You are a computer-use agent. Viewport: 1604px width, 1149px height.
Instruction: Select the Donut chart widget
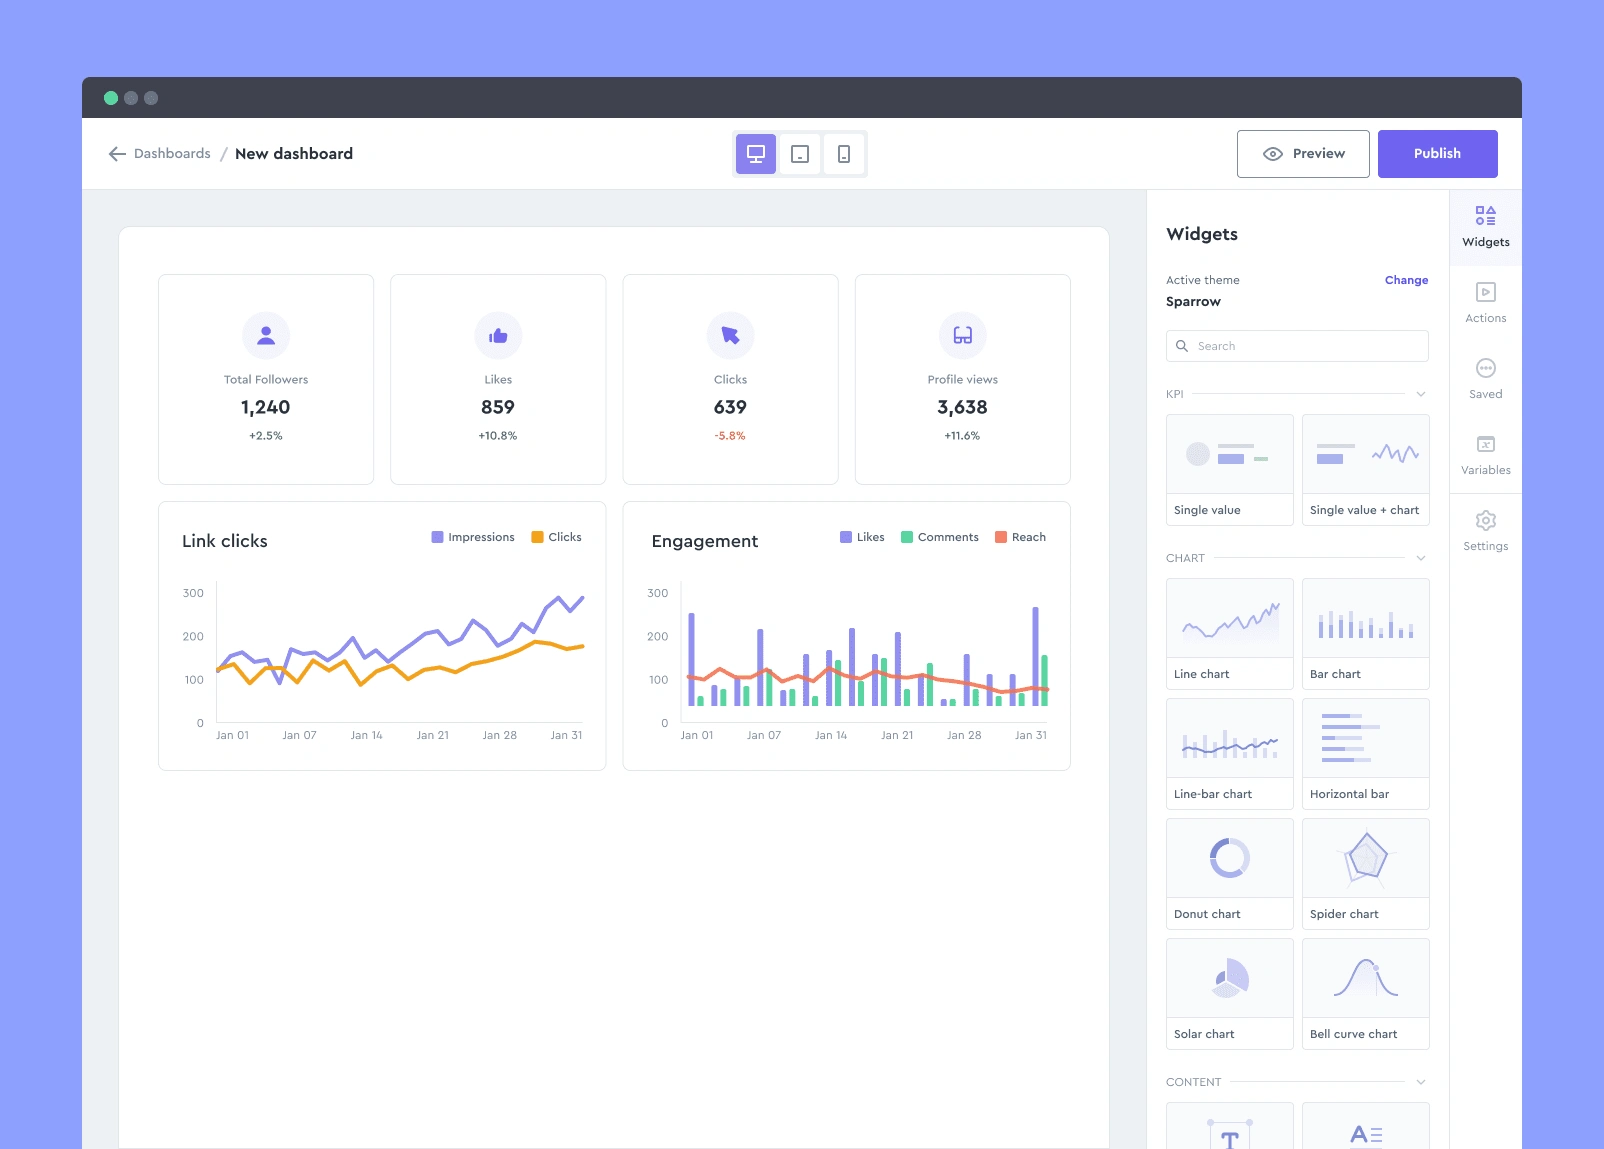click(1230, 874)
